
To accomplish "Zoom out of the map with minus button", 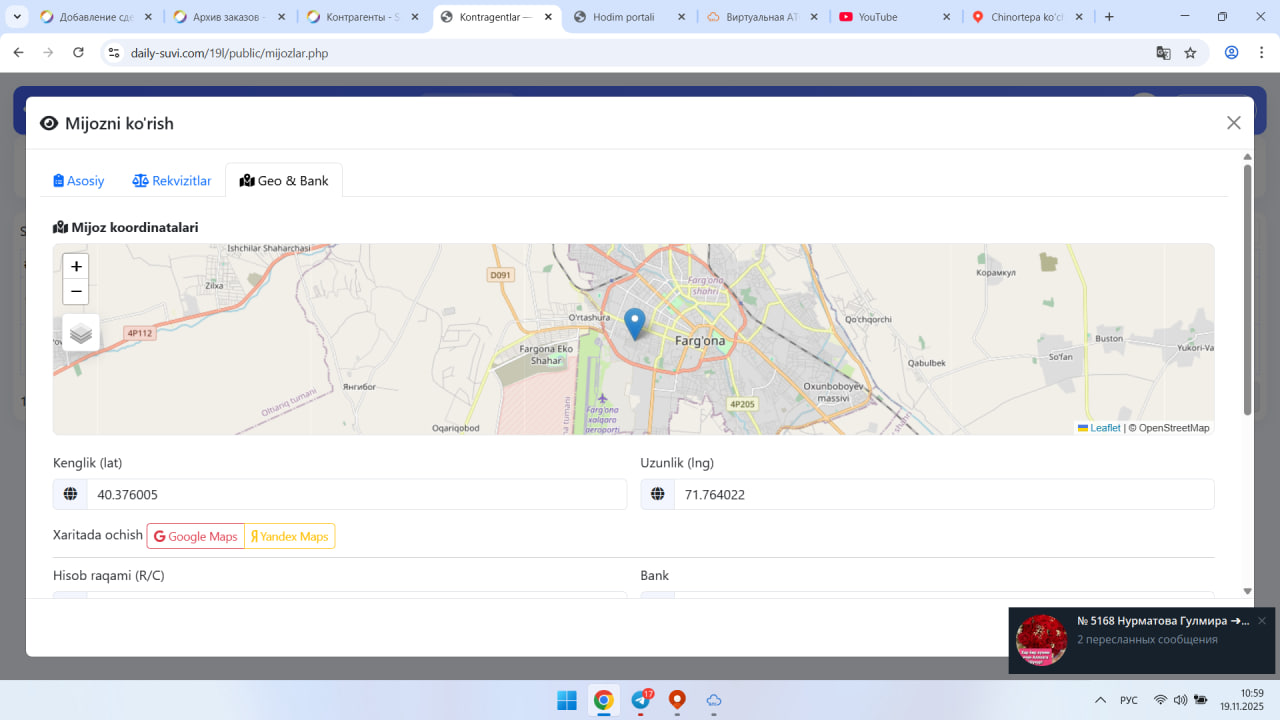I will click(x=76, y=292).
